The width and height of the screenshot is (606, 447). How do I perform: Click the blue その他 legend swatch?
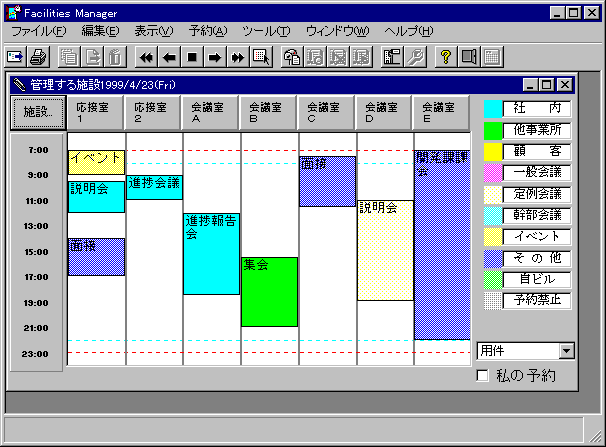point(493,258)
